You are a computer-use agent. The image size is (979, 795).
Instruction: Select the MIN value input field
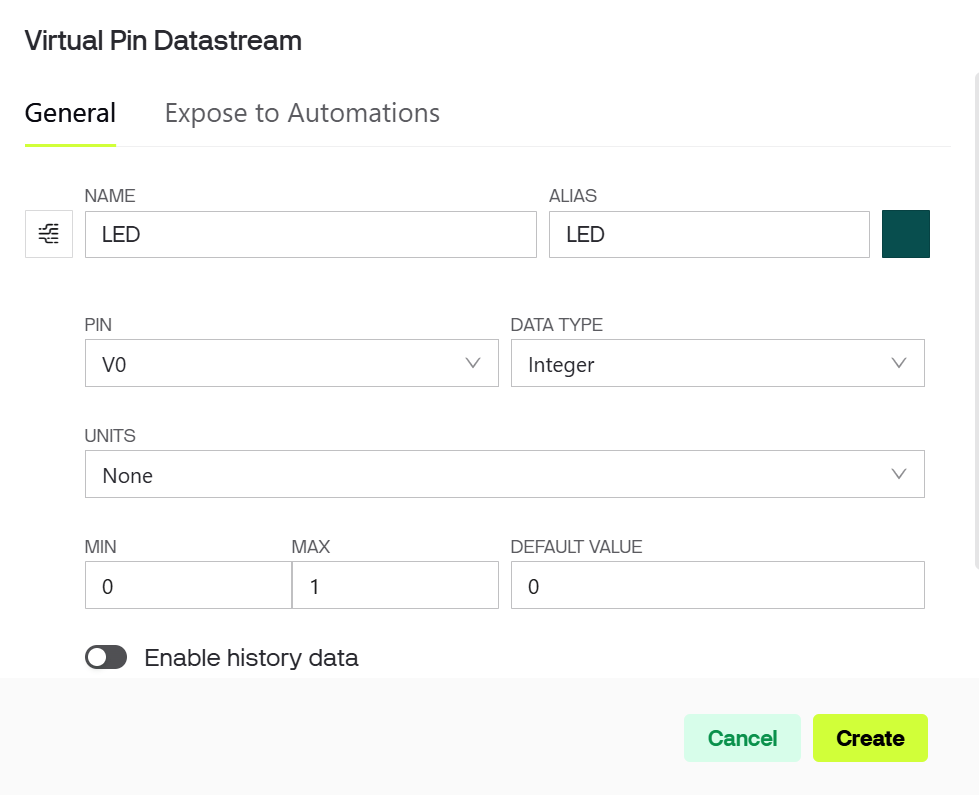(188, 586)
